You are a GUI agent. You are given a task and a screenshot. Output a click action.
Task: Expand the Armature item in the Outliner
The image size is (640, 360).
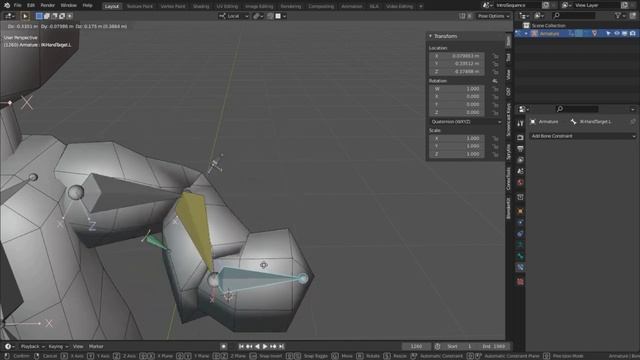click(x=526, y=33)
